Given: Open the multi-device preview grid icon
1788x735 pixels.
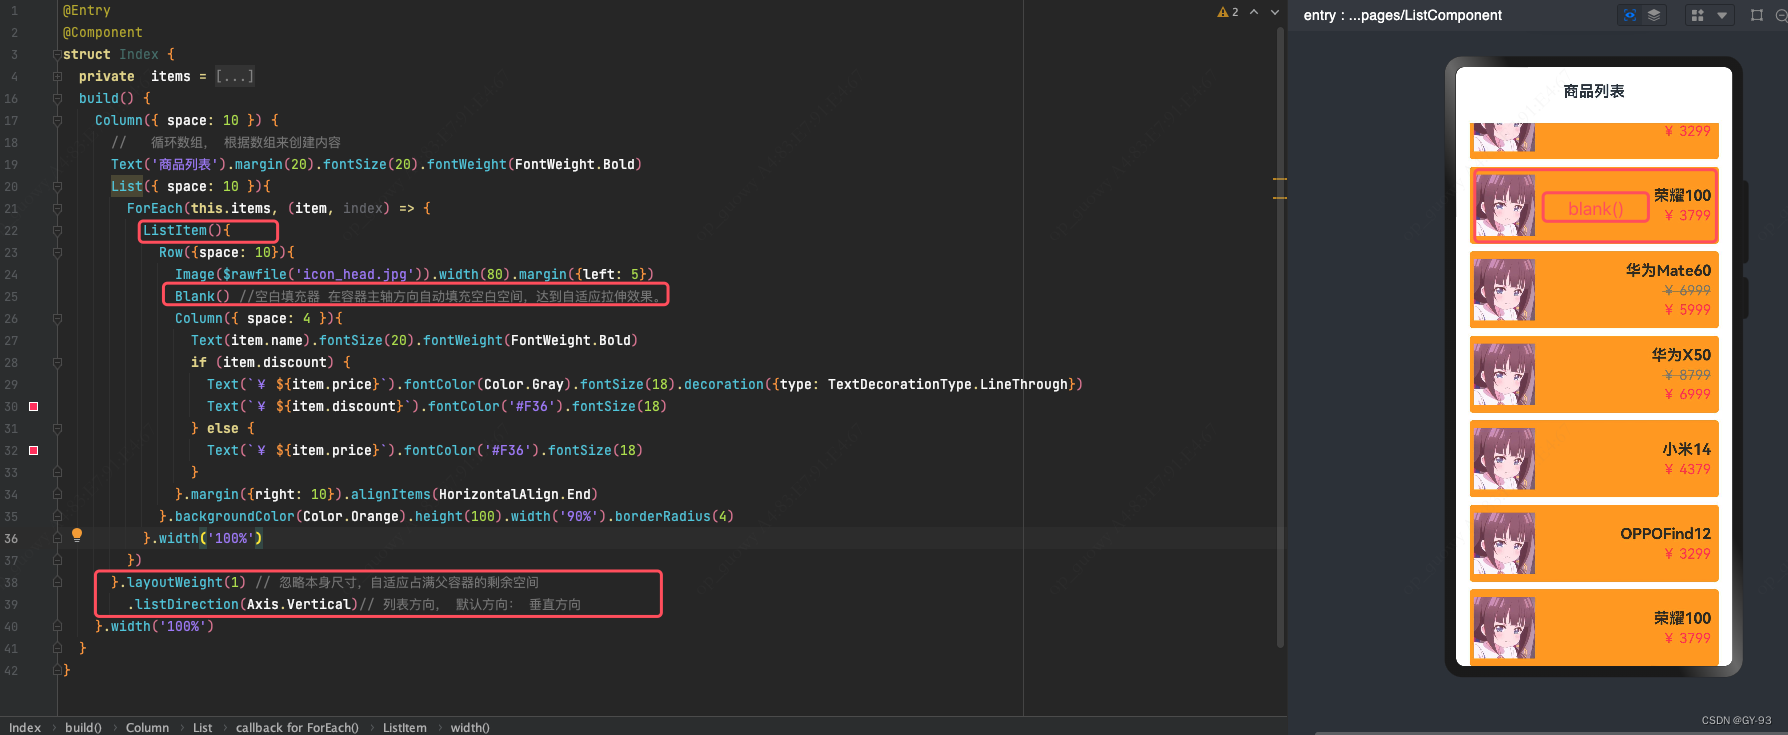Looking at the screenshot, I should [1697, 15].
